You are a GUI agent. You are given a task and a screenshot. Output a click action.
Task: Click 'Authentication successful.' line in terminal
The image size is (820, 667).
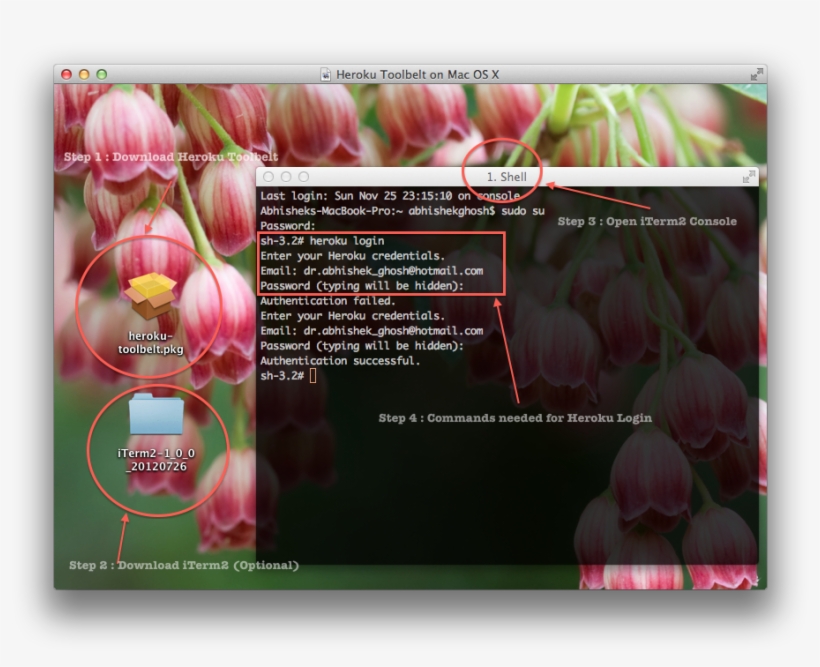[x=340, y=361]
